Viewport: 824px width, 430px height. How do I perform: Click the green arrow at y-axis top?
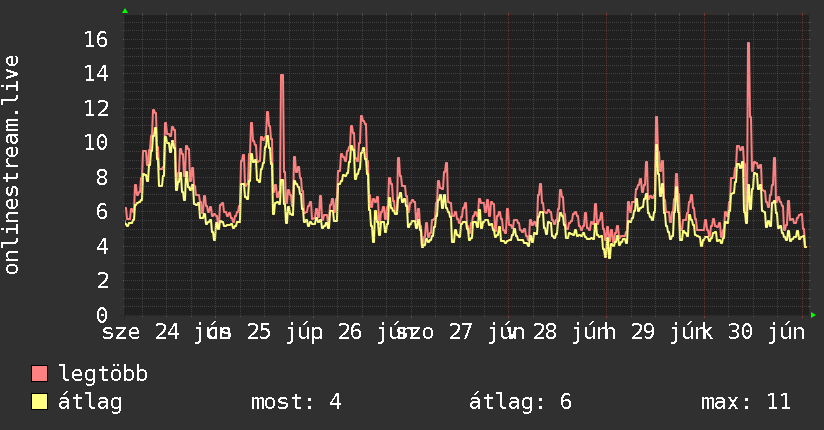tap(125, 11)
